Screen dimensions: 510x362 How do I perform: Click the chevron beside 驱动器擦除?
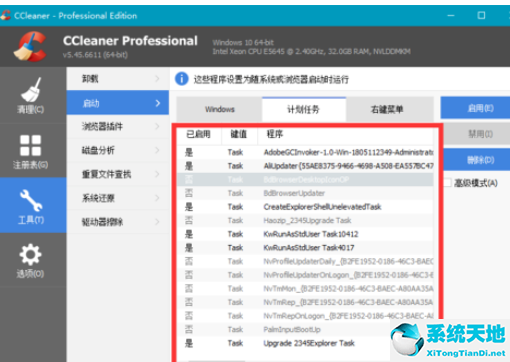157,222
